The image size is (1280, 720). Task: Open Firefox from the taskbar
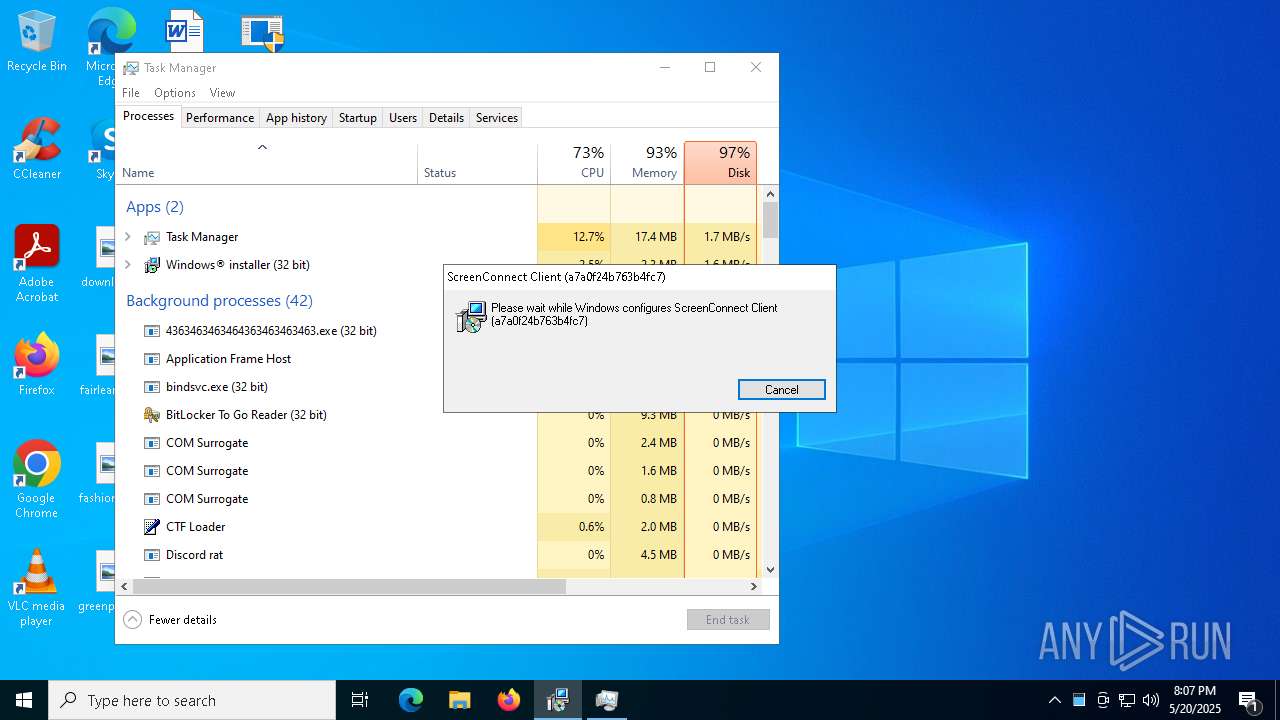[509, 700]
